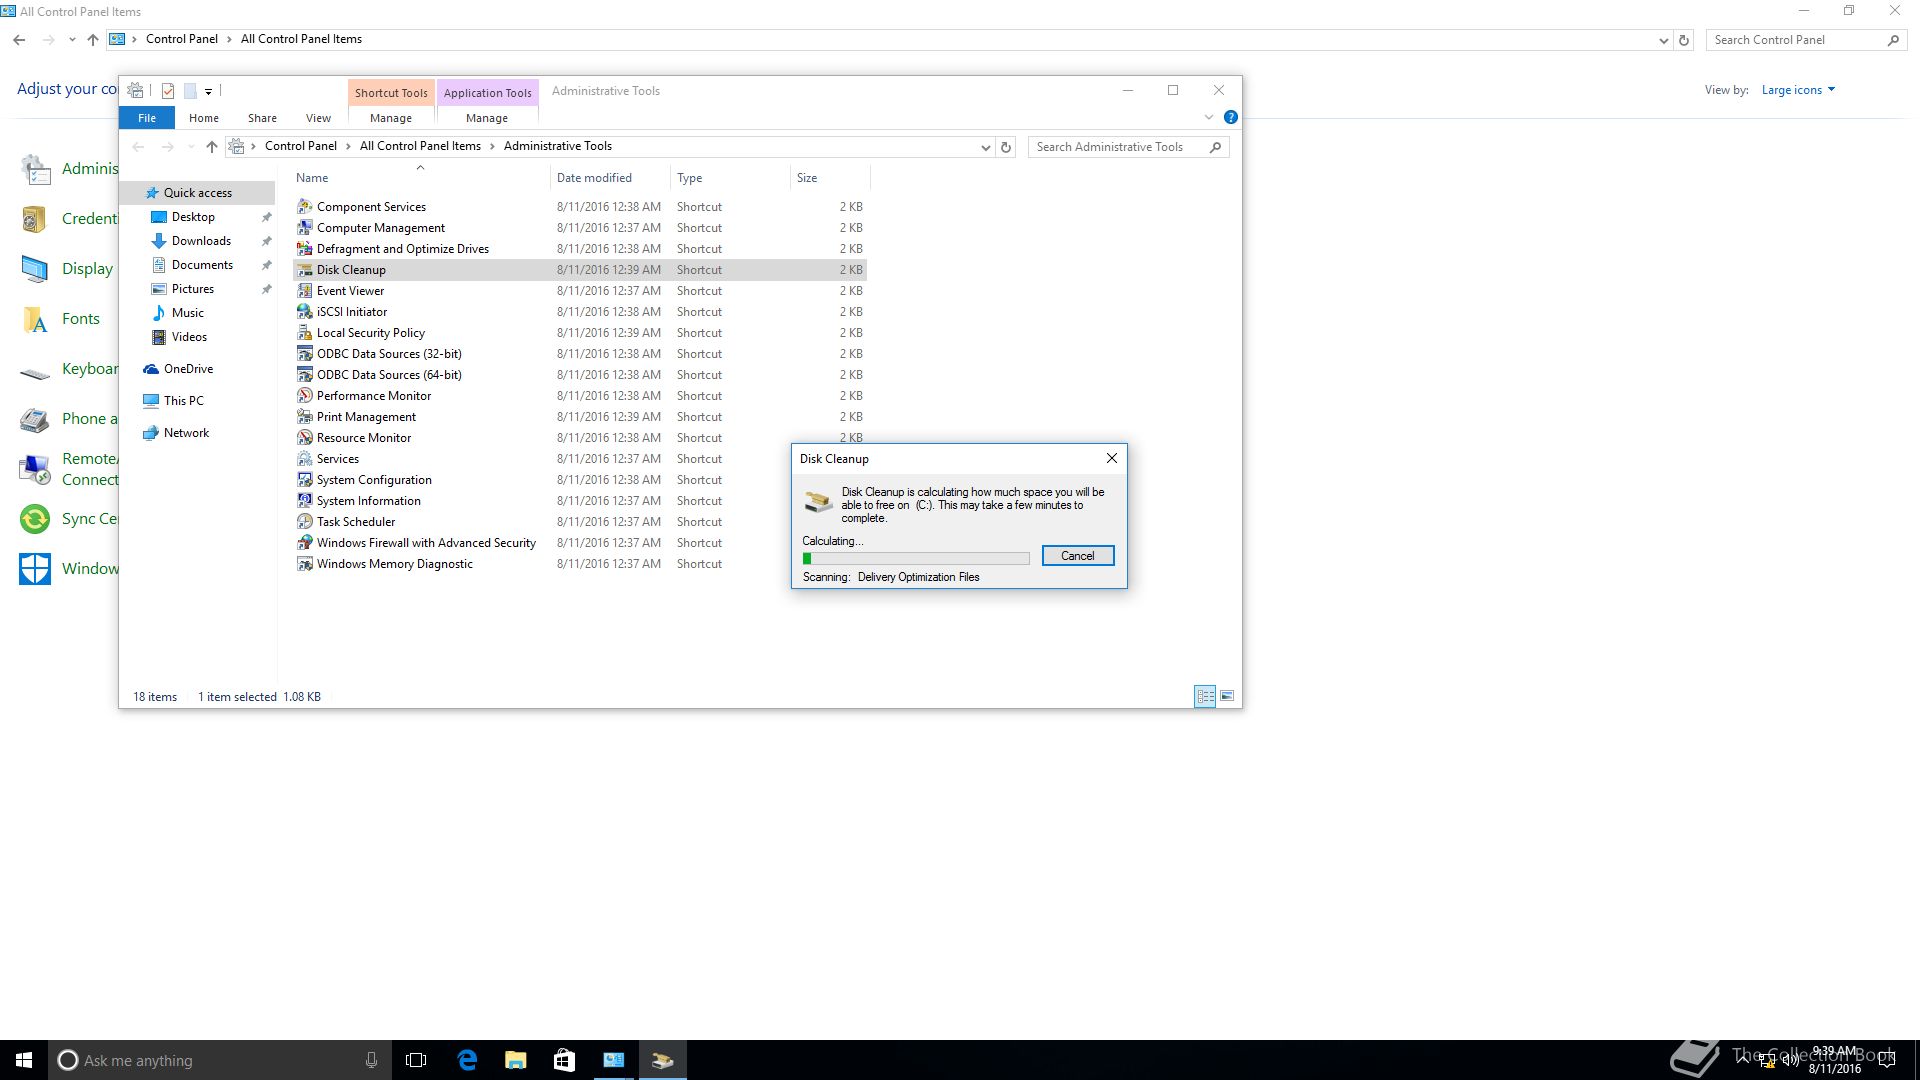Viewport: 1920px width, 1080px height.
Task: Open Resource Monitor icon
Action: [305, 437]
